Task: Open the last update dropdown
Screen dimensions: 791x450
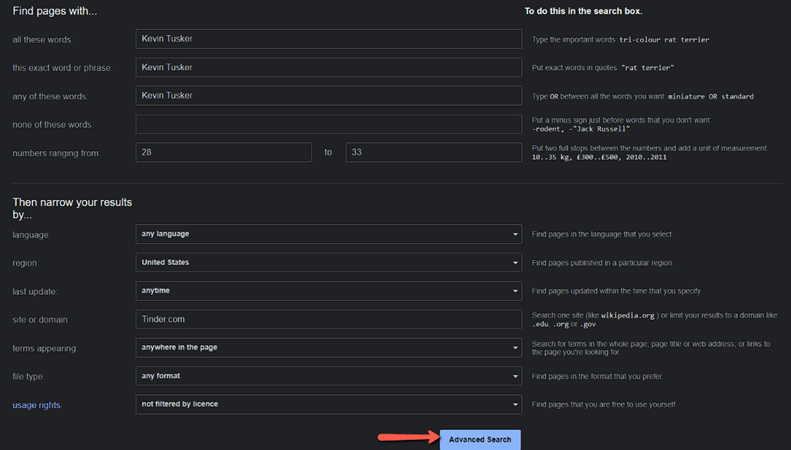Action: [328, 291]
